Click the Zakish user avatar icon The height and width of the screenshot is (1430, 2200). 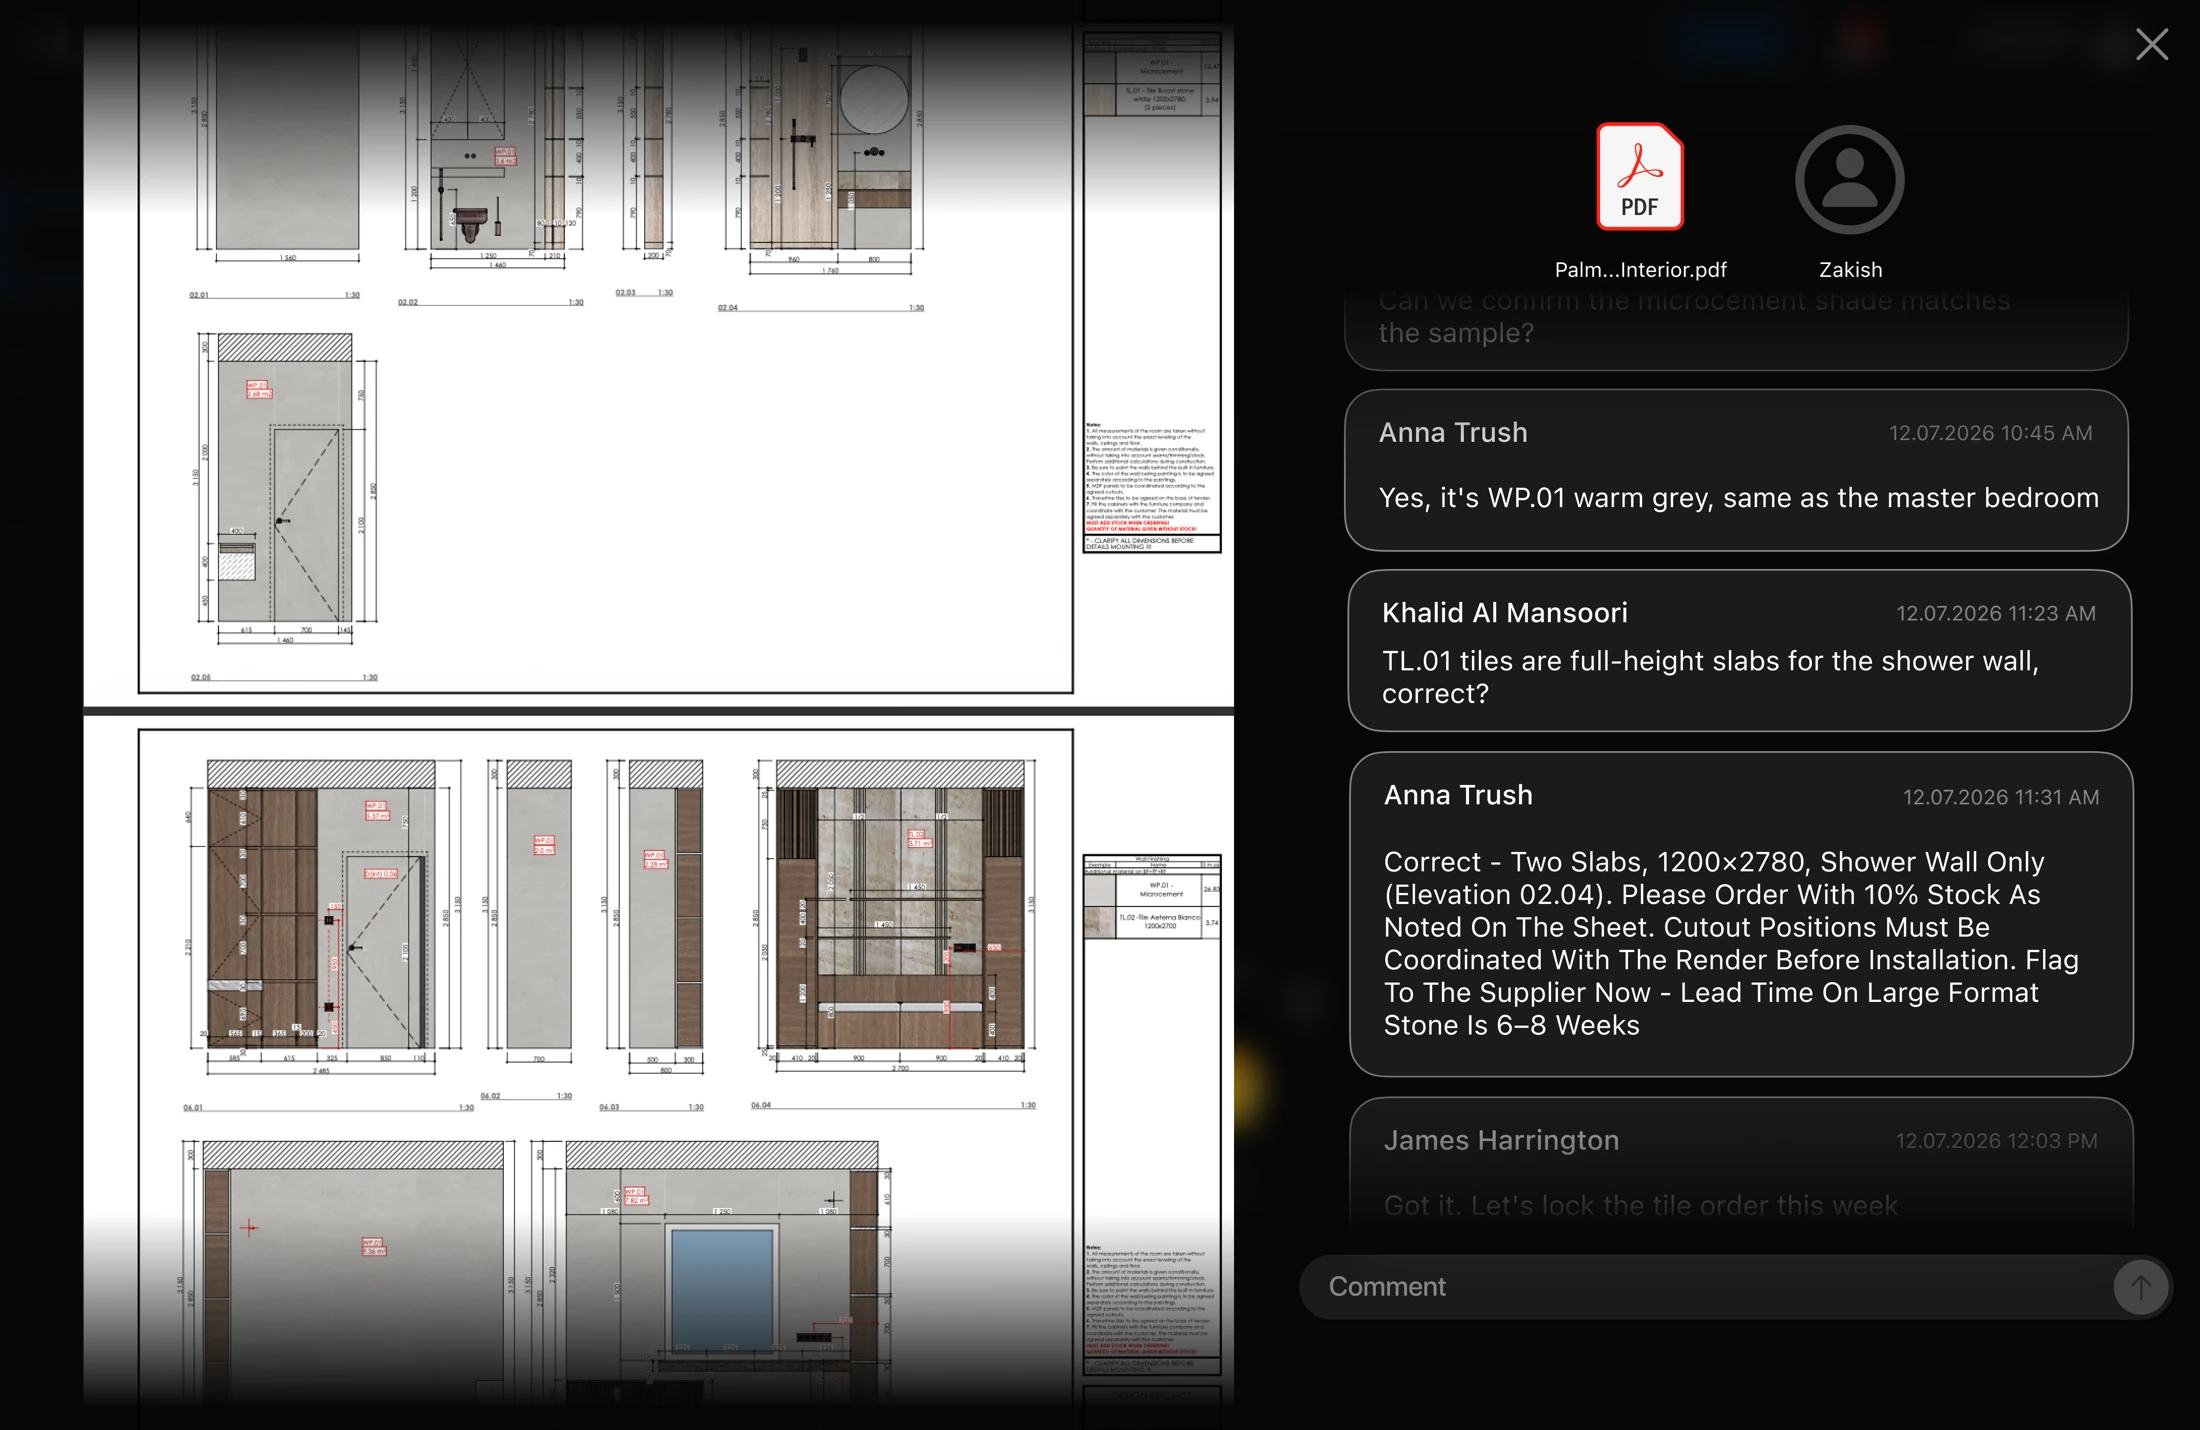(x=1849, y=179)
